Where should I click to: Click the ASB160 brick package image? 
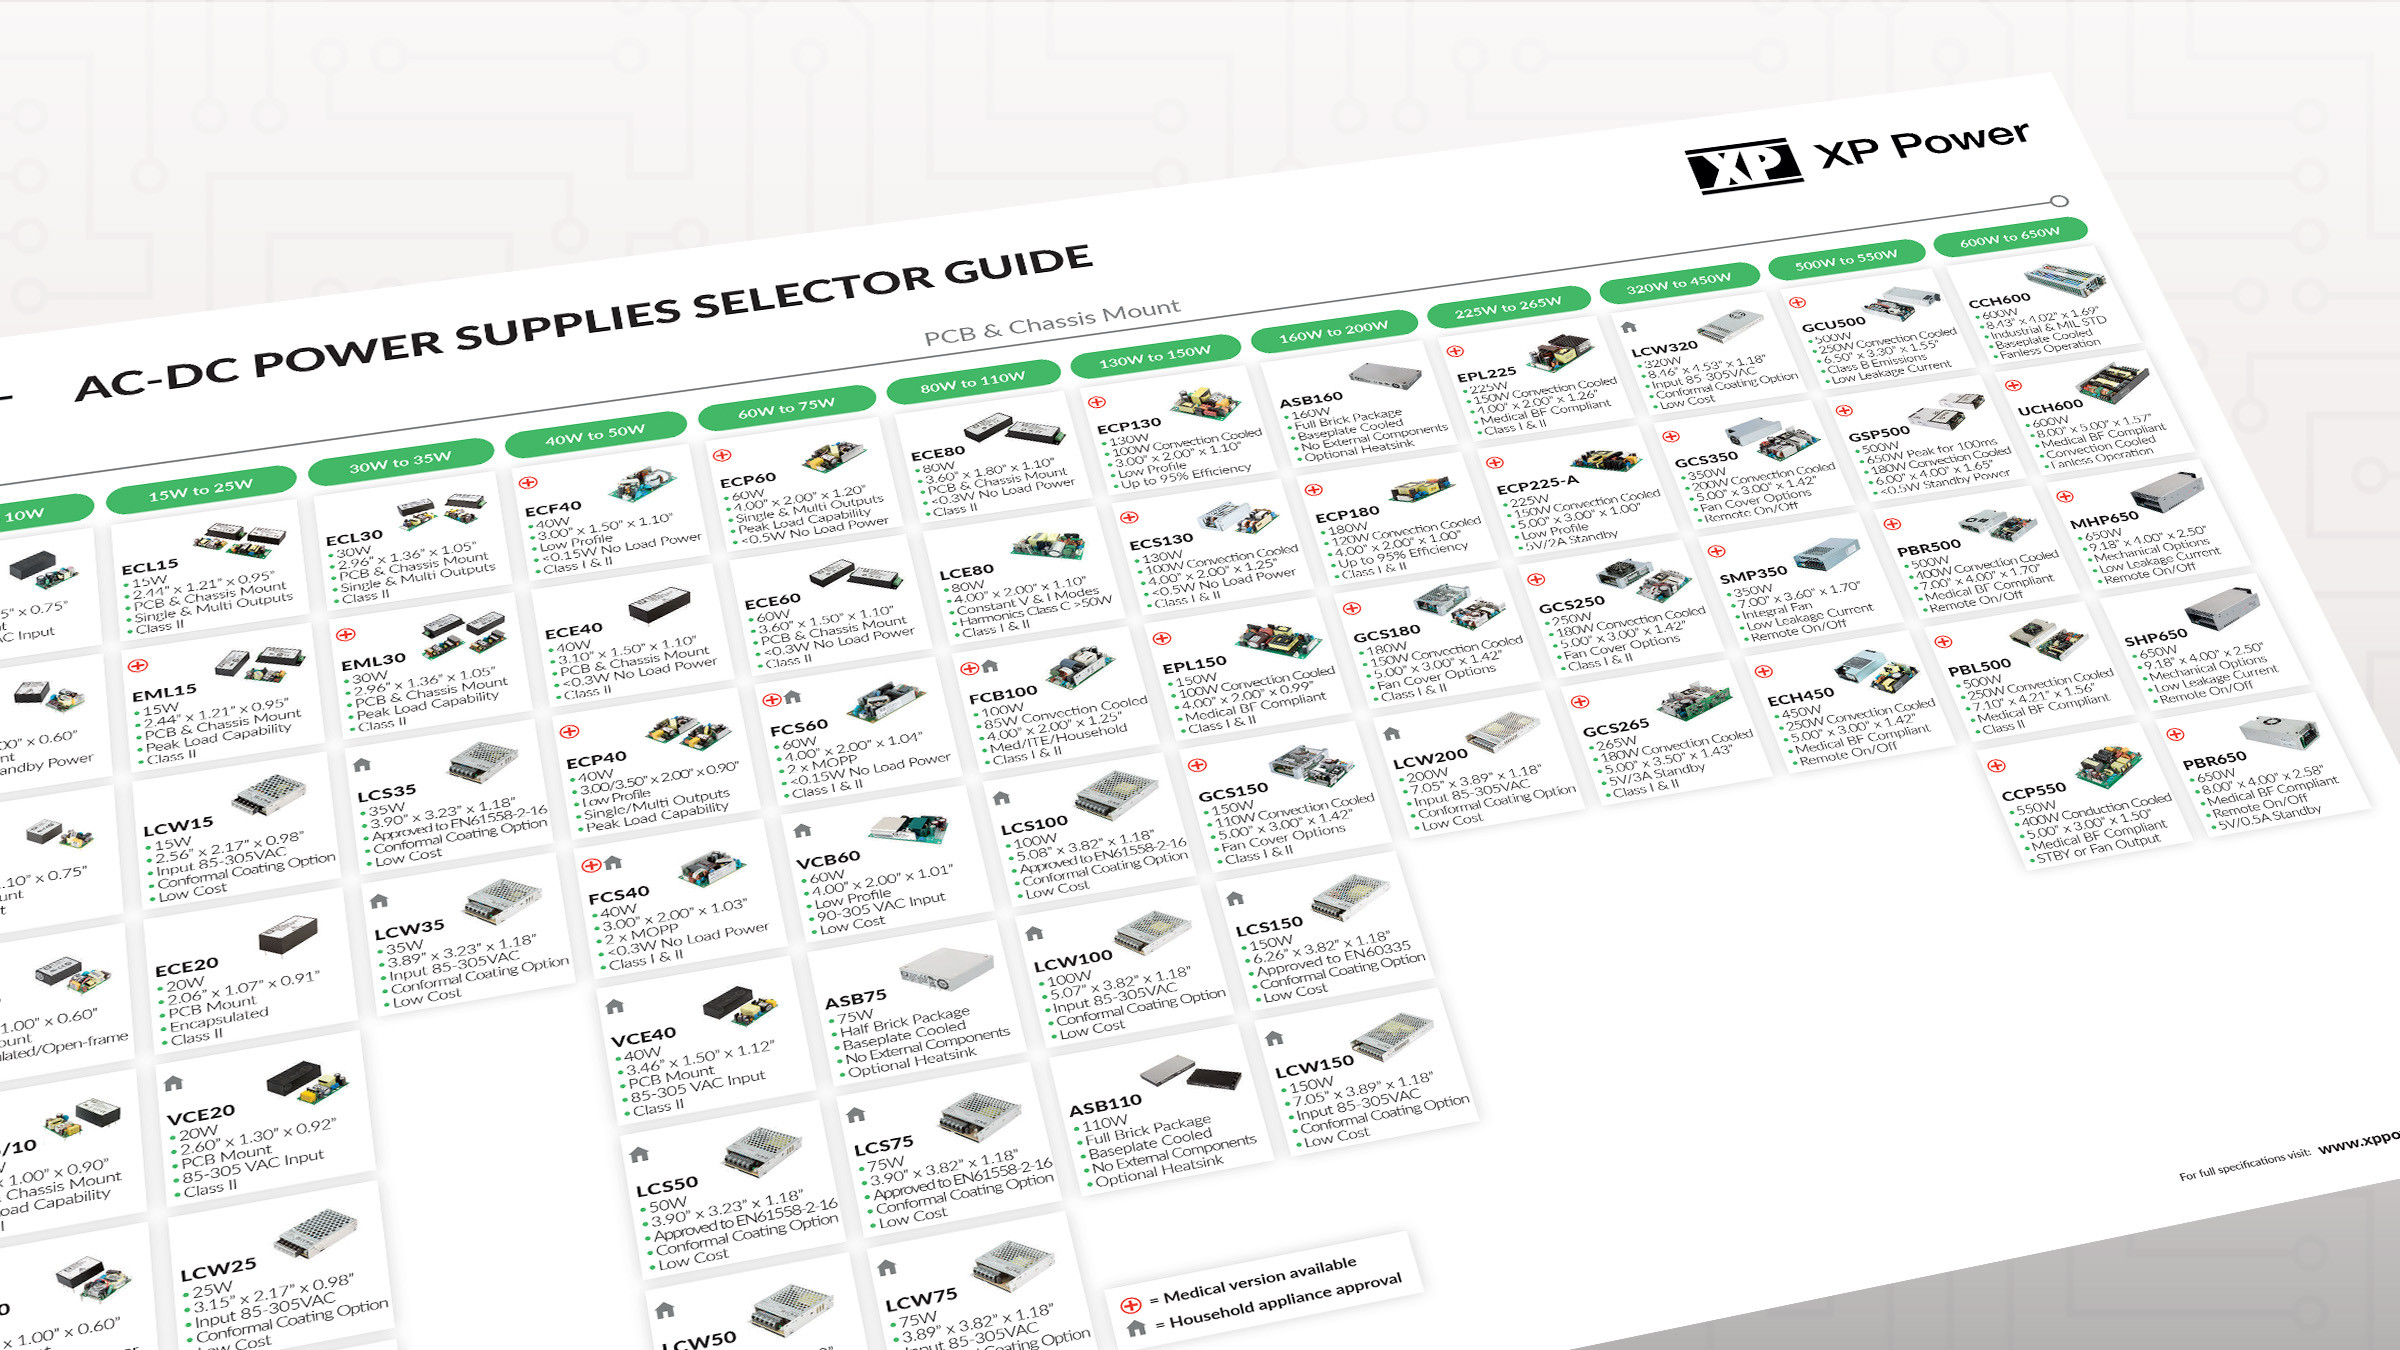(1385, 376)
